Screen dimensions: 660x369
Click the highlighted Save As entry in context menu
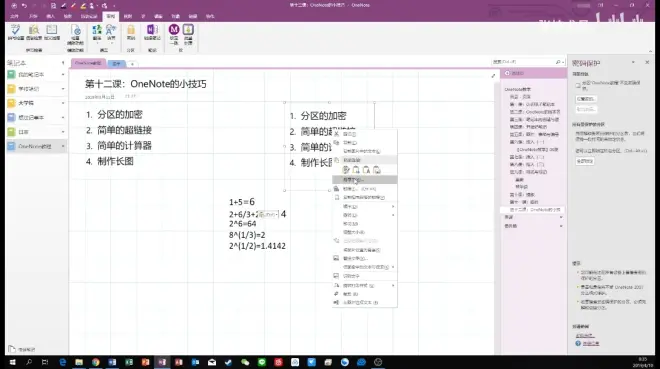[x=365, y=180]
